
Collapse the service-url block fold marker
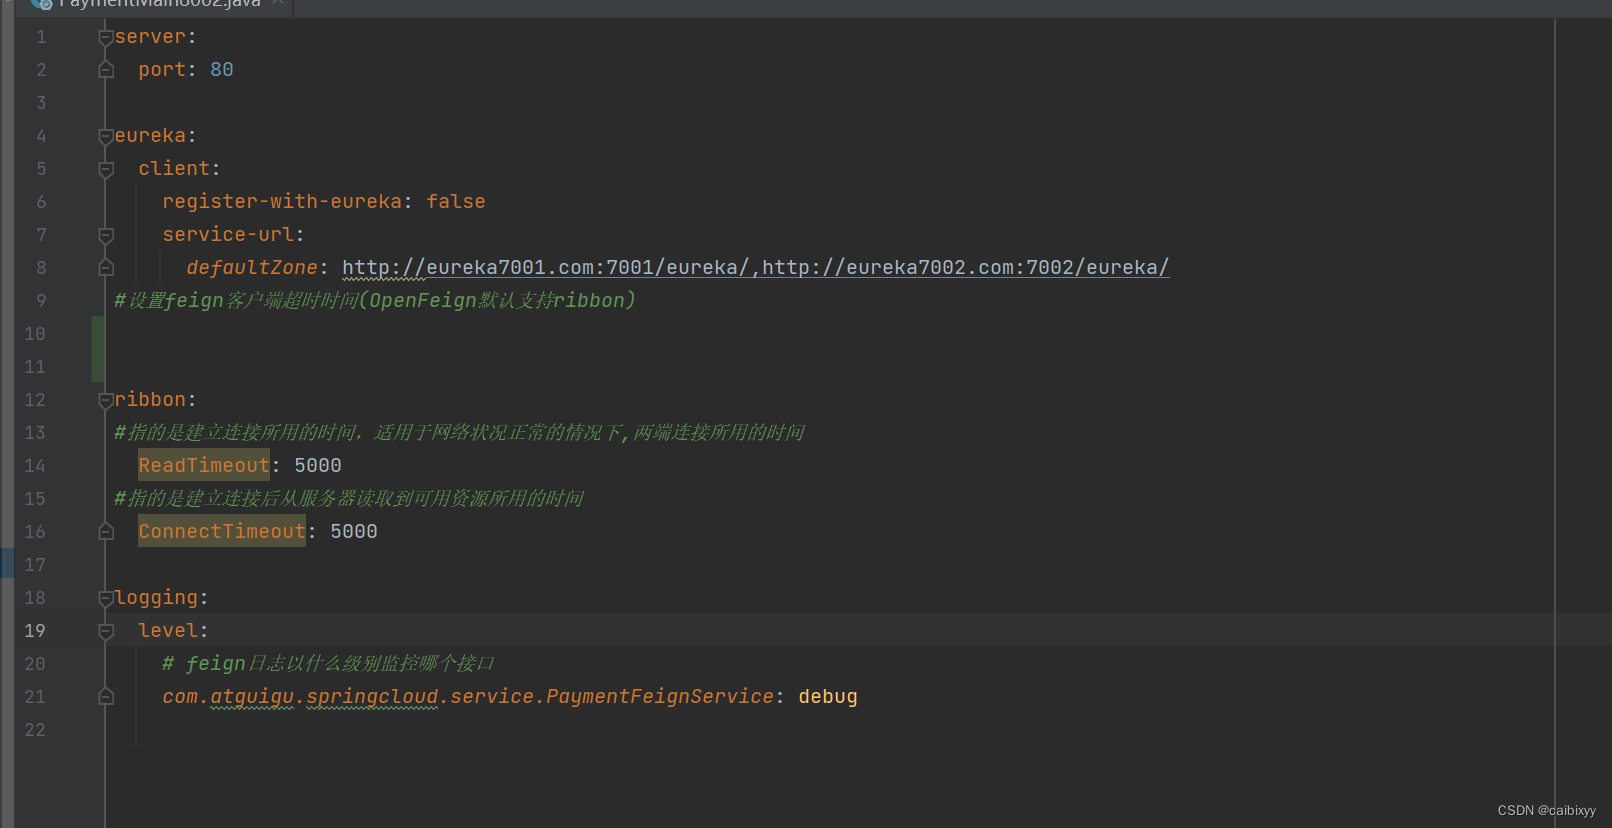click(106, 235)
